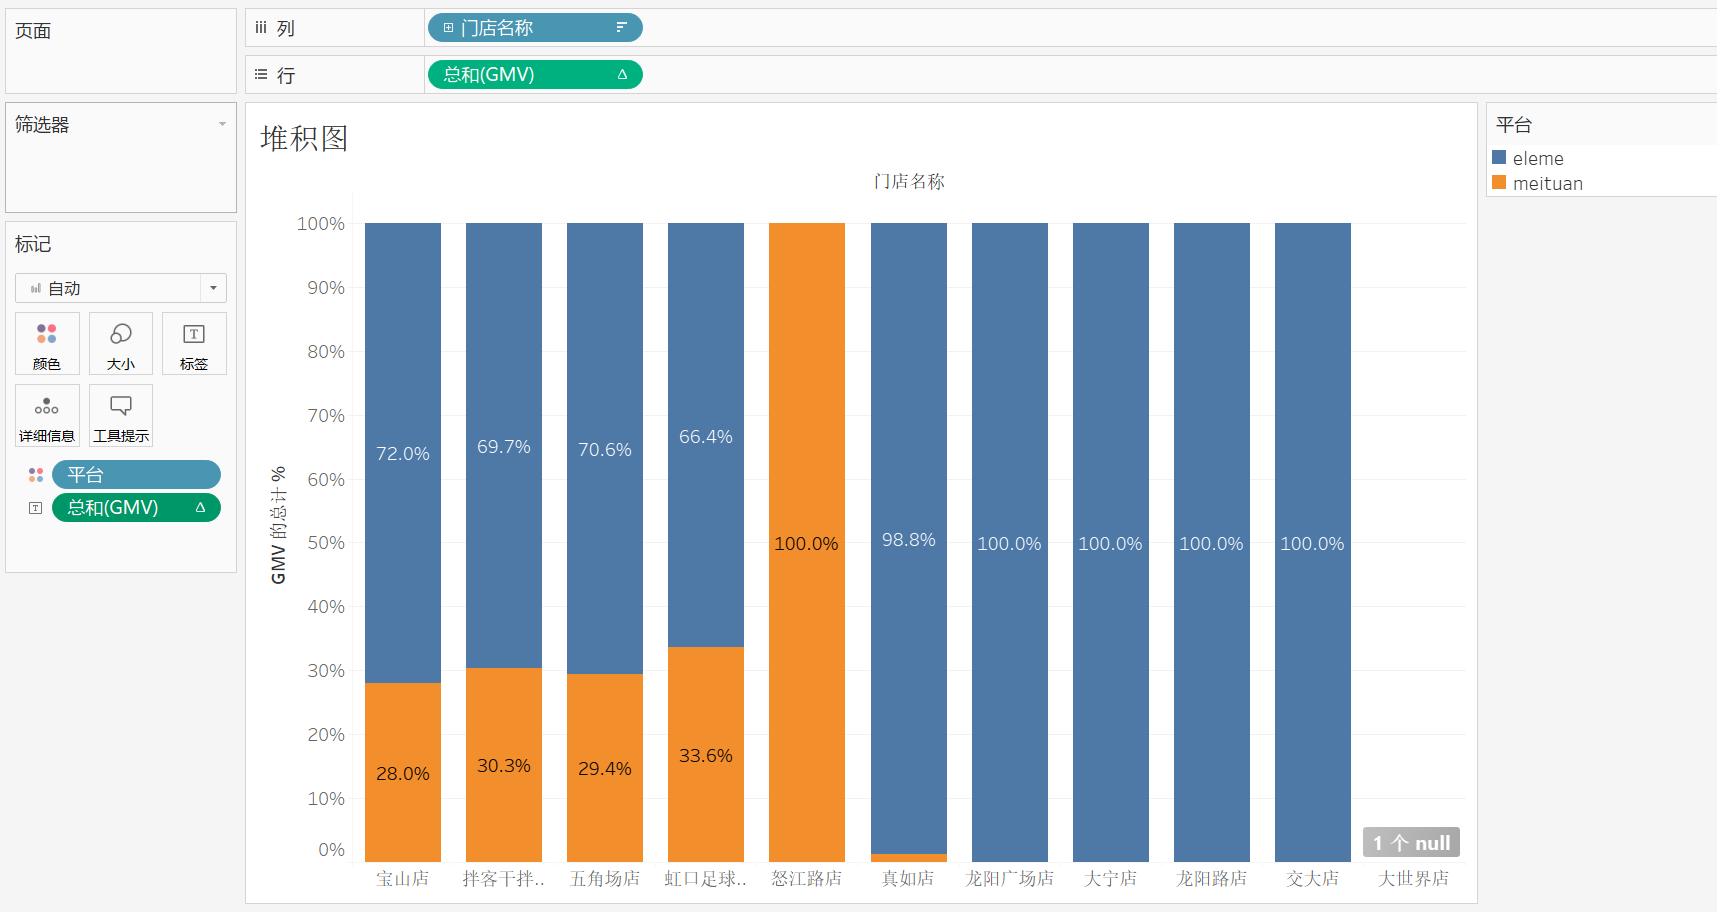
Task: Click the 标记 marks card title
Action: [33, 244]
